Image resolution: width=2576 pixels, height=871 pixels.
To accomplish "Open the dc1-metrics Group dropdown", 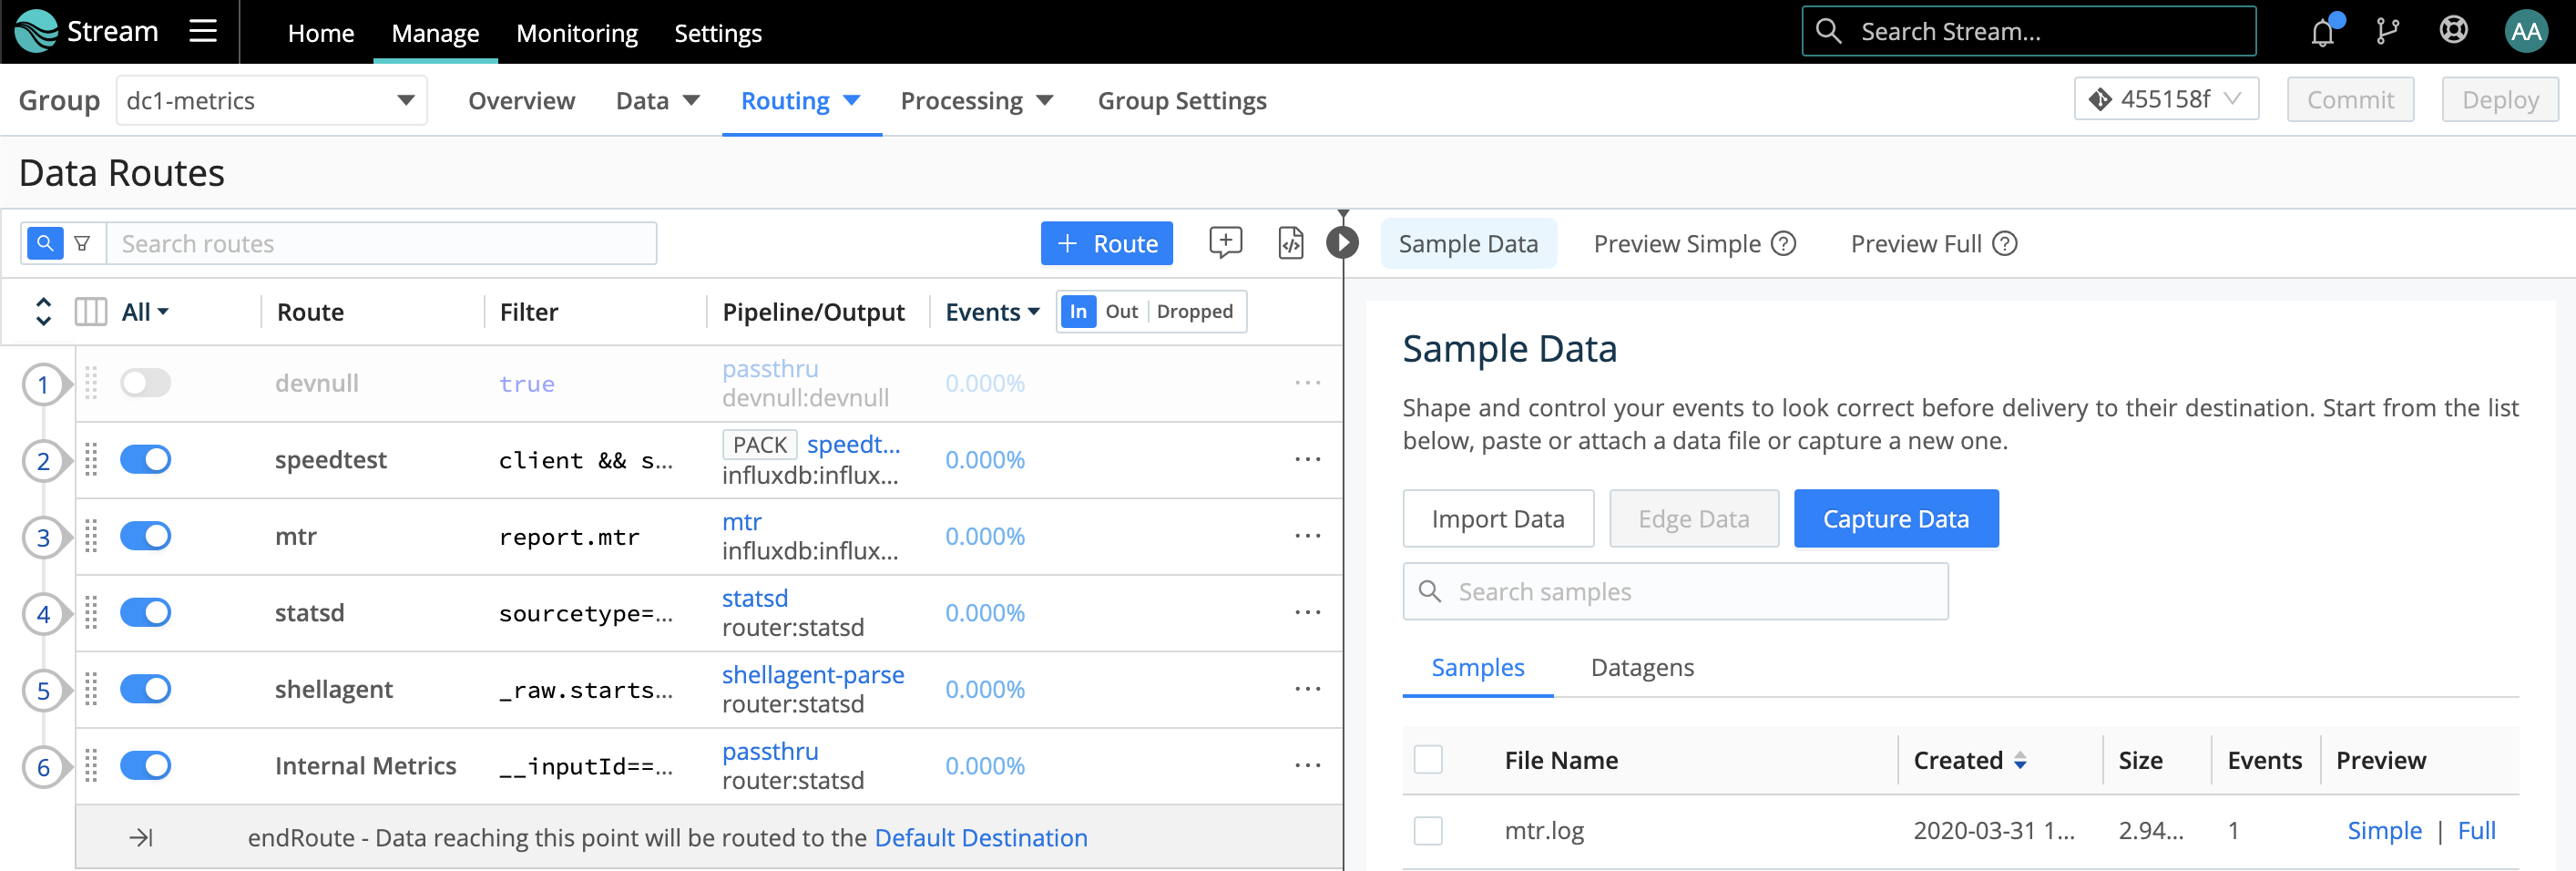I will [x=271, y=101].
